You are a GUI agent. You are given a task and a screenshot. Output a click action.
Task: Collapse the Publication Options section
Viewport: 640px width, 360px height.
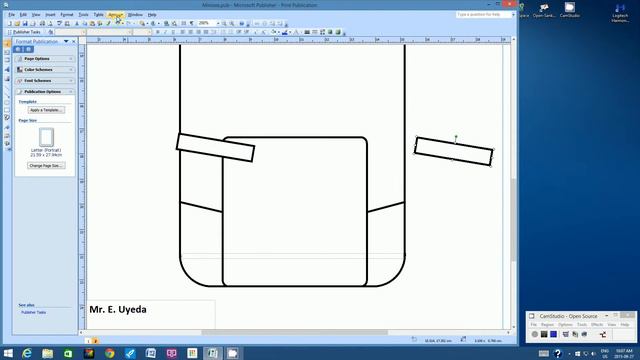(x=45, y=92)
